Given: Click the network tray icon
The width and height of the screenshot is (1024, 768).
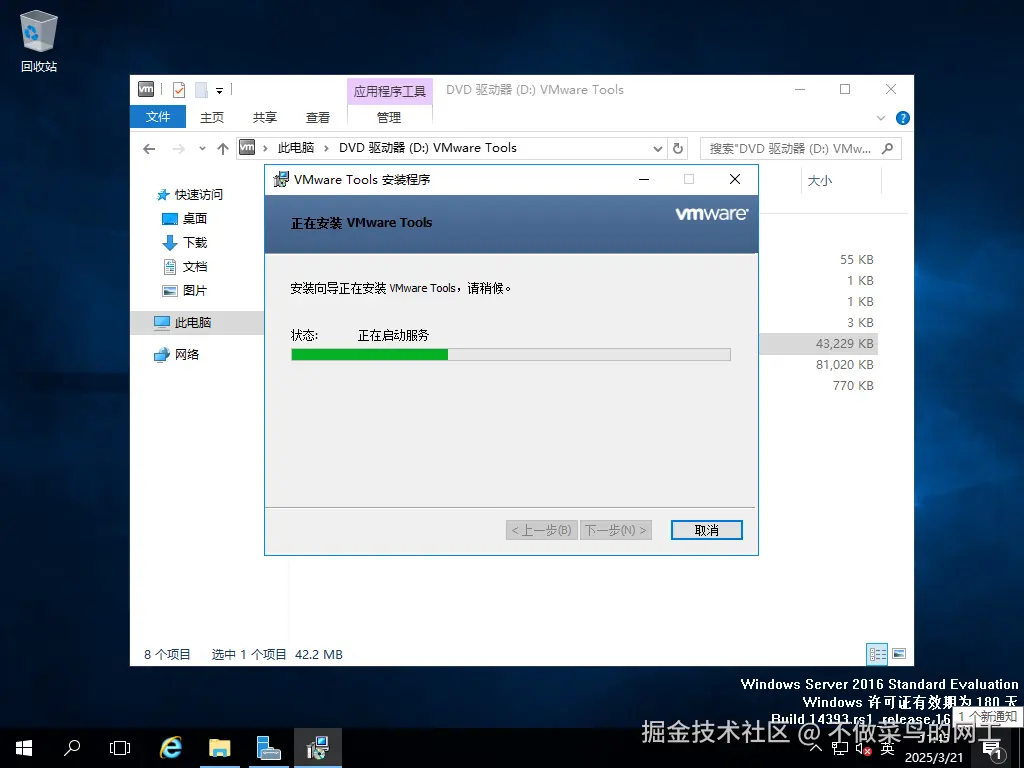Looking at the screenshot, I should (x=840, y=748).
